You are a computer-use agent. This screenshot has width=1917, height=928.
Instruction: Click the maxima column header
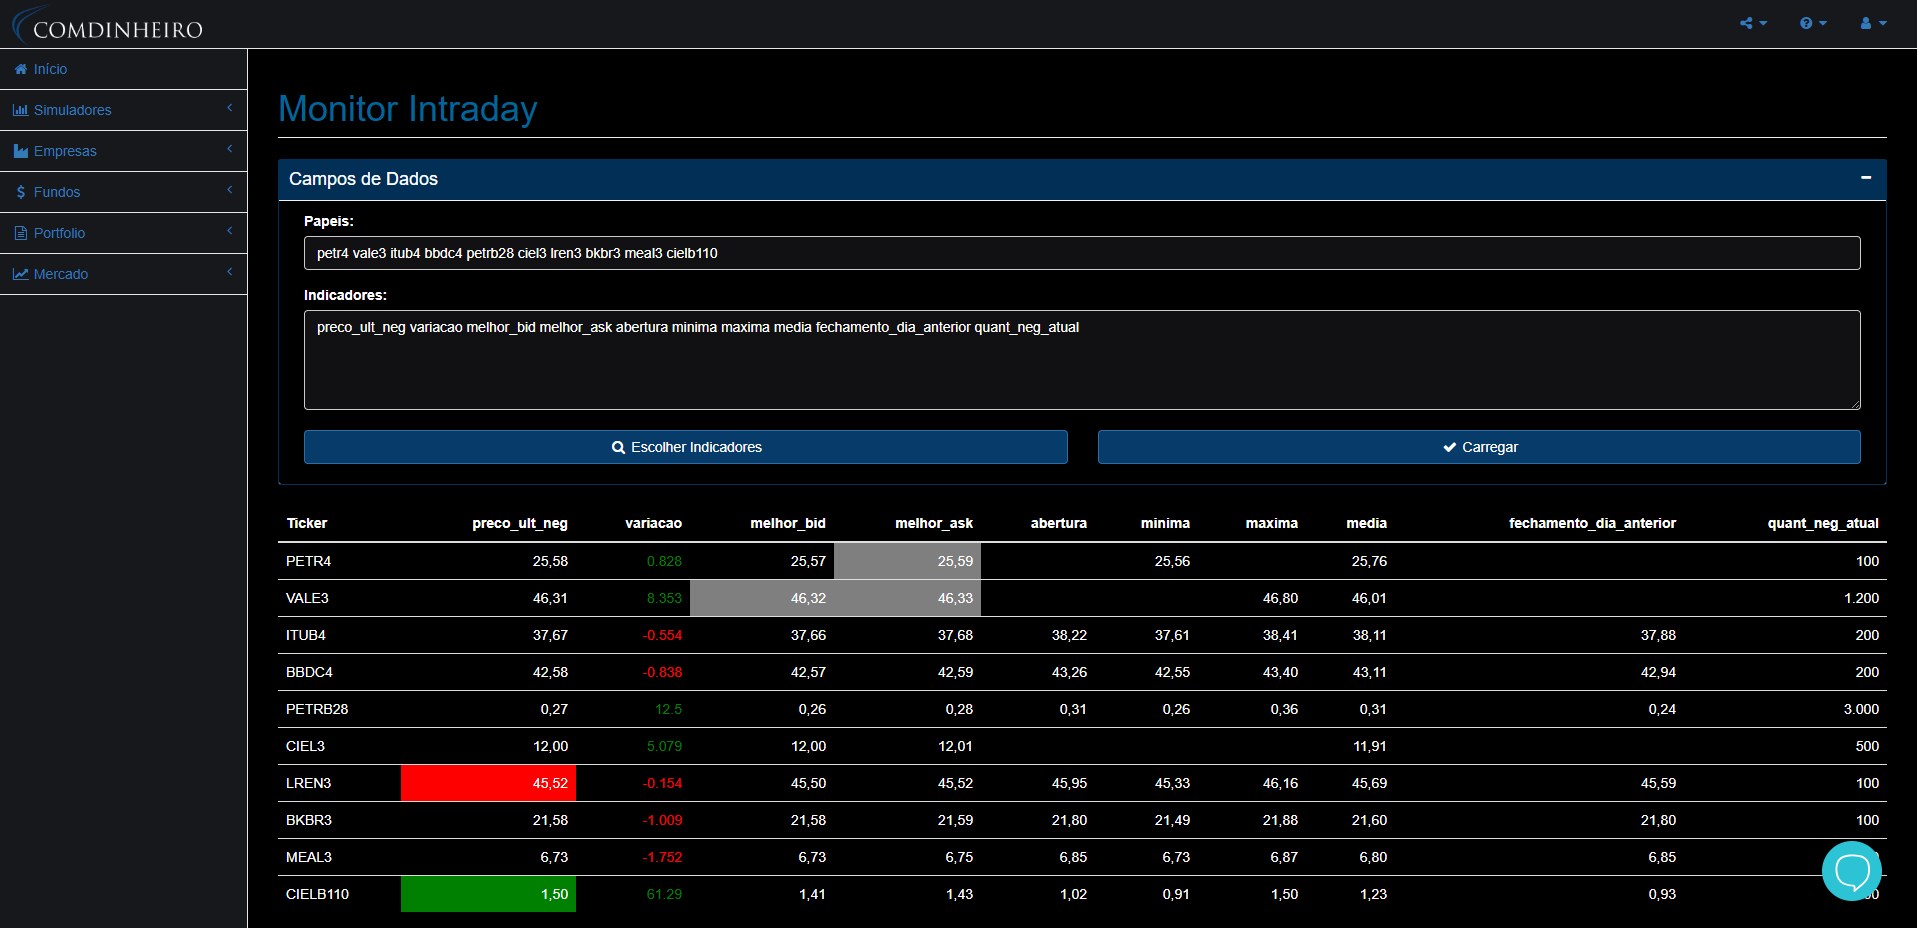[x=1272, y=523]
